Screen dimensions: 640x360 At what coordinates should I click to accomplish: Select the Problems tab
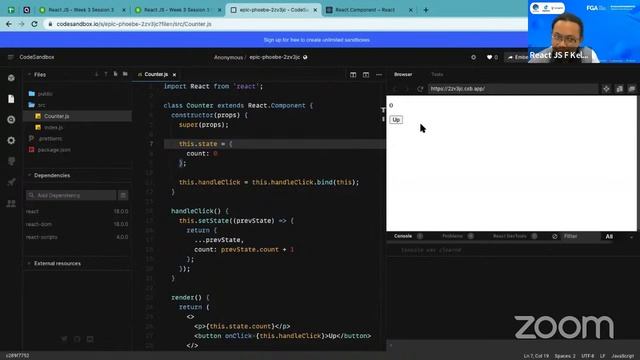452,236
